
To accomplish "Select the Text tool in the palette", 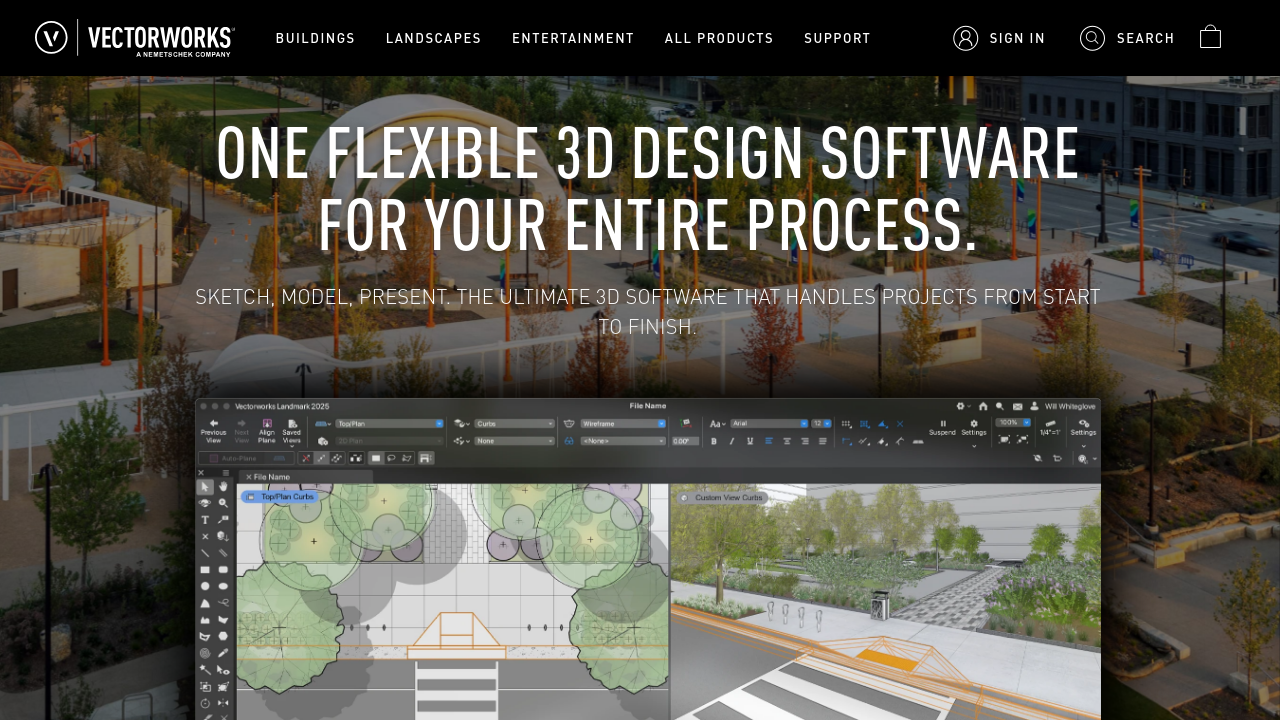I will pyautogui.click(x=205, y=520).
